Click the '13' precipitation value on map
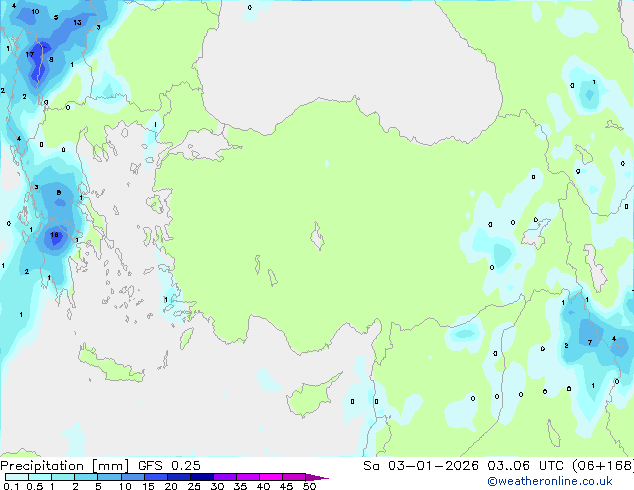The width and height of the screenshot is (634, 490). pyautogui.click(x=77, y=22)
